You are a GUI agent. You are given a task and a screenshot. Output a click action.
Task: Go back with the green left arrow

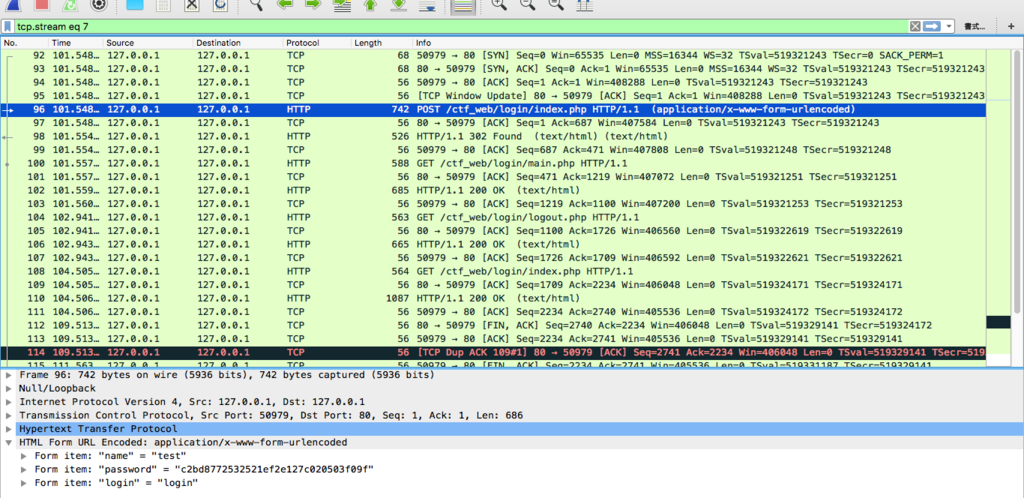[x=285, y=5]
